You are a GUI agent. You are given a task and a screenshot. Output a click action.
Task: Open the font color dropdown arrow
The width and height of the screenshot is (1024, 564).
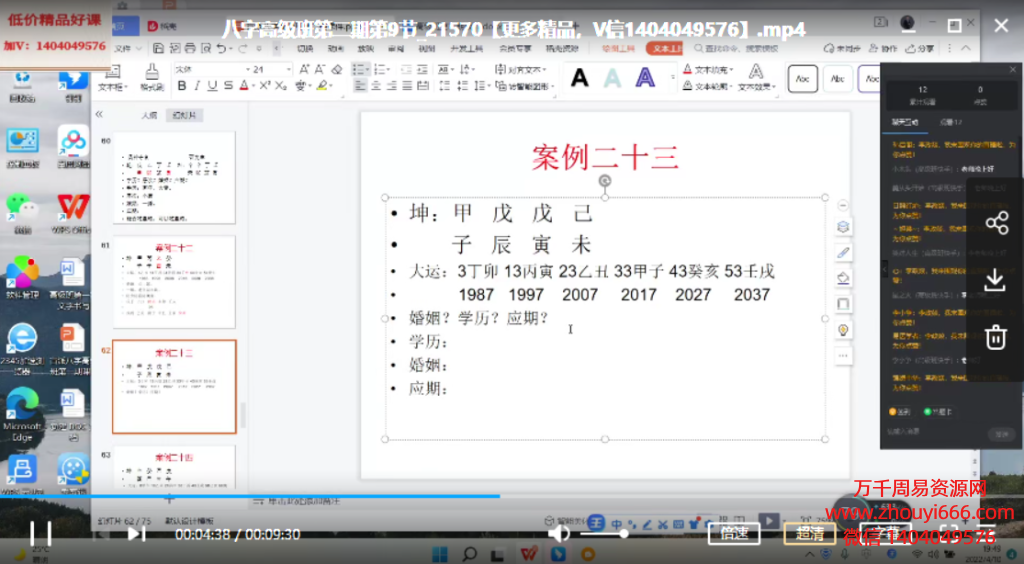tap(253, 86)
